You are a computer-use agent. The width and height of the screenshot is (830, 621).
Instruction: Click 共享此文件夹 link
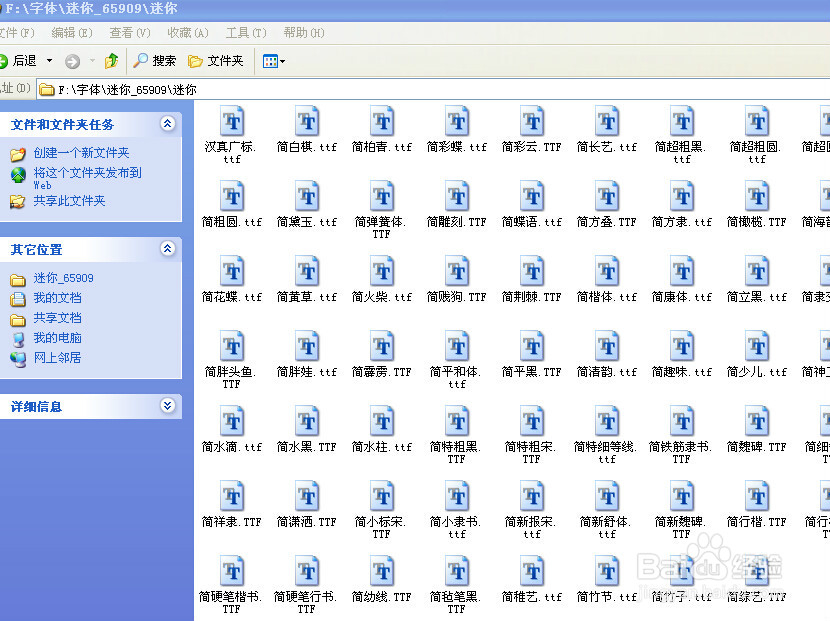tap(69, 201)
